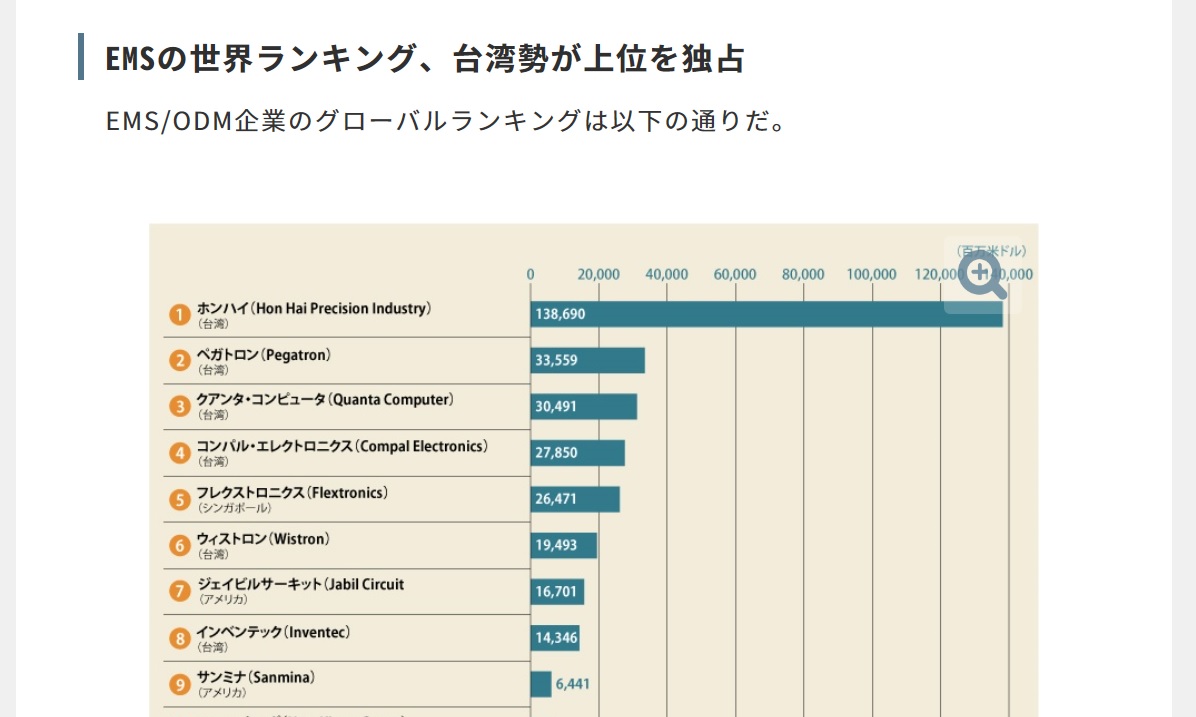
Task: Click the 19,493 bar value
Action: click(x=556, y=545)
